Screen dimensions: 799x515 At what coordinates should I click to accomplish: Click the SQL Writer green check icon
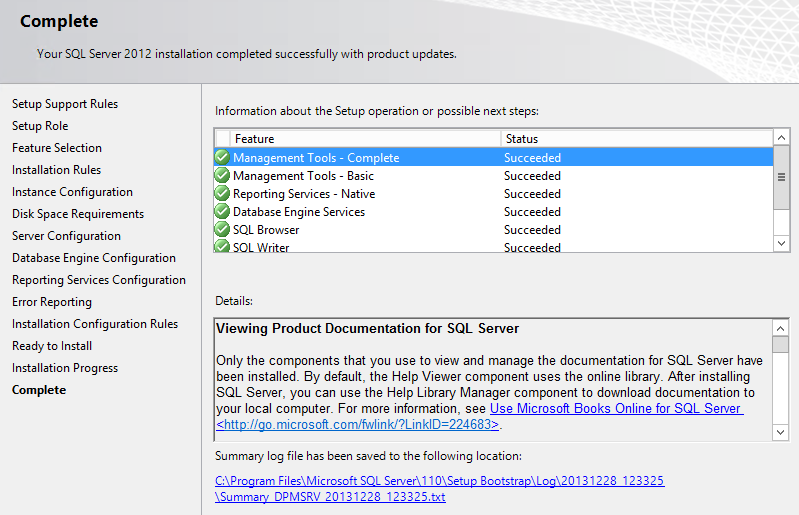click(222, 247)
